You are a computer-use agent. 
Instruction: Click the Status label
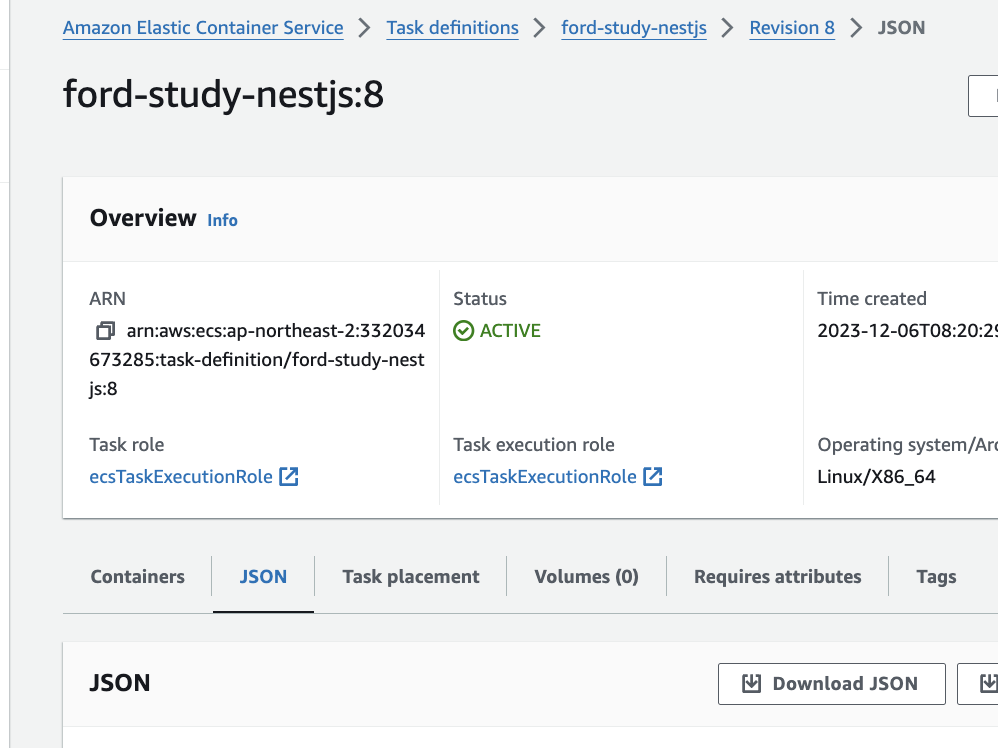click(480, 299)
